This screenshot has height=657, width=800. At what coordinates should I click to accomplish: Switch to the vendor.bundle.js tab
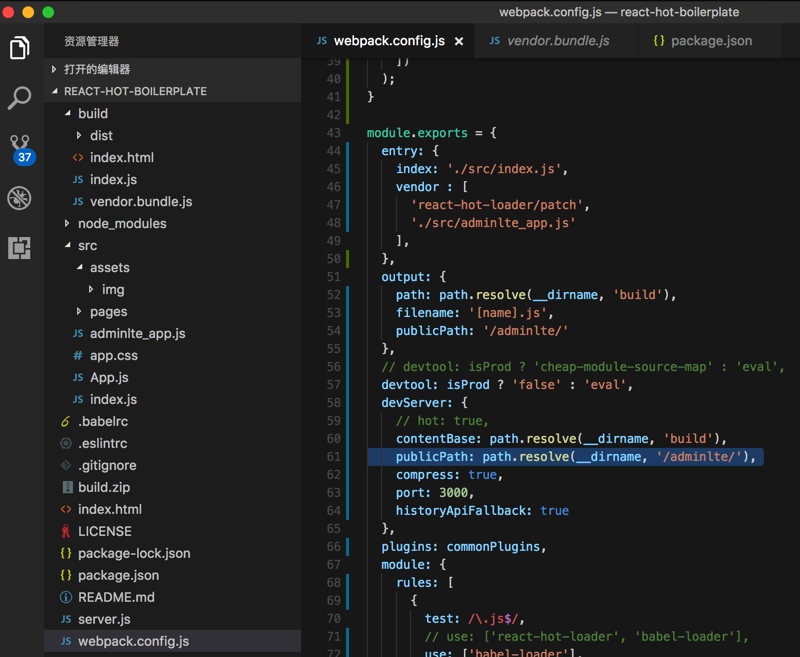557,41
